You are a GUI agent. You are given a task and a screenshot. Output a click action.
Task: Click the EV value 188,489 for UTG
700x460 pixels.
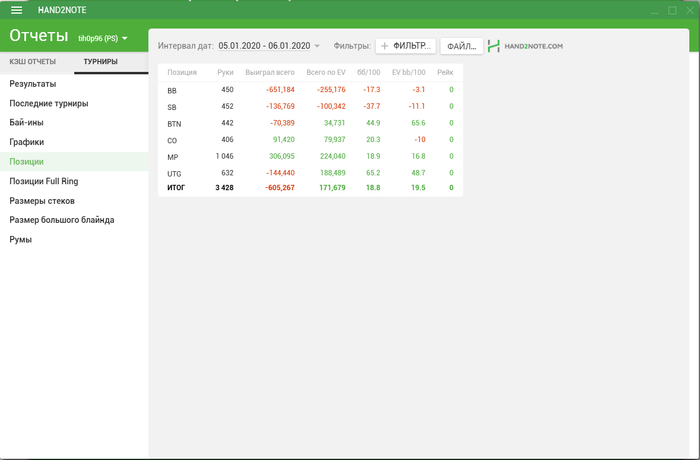pyautogui.click(x=333, y=173)
